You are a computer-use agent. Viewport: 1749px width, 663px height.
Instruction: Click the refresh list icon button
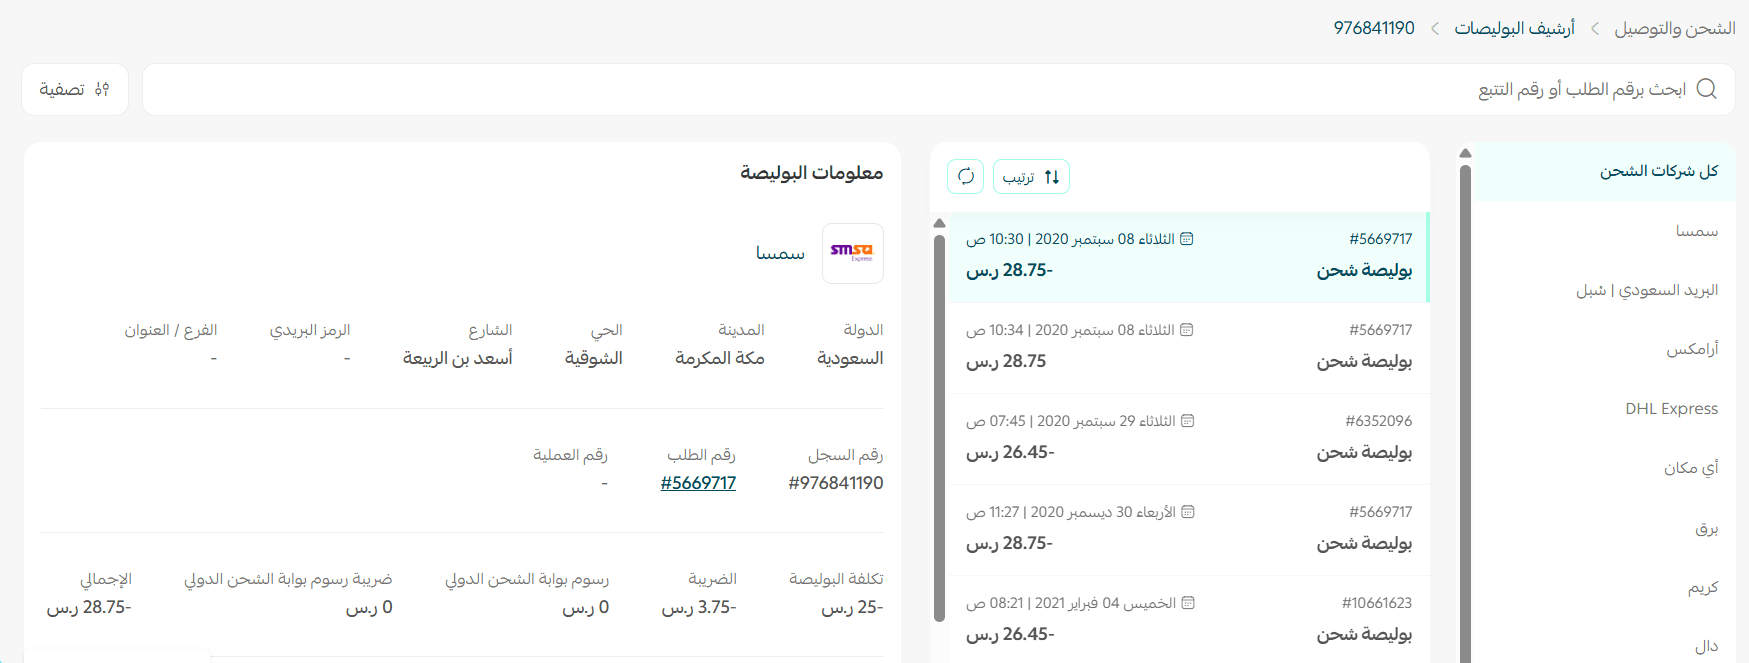965,177
